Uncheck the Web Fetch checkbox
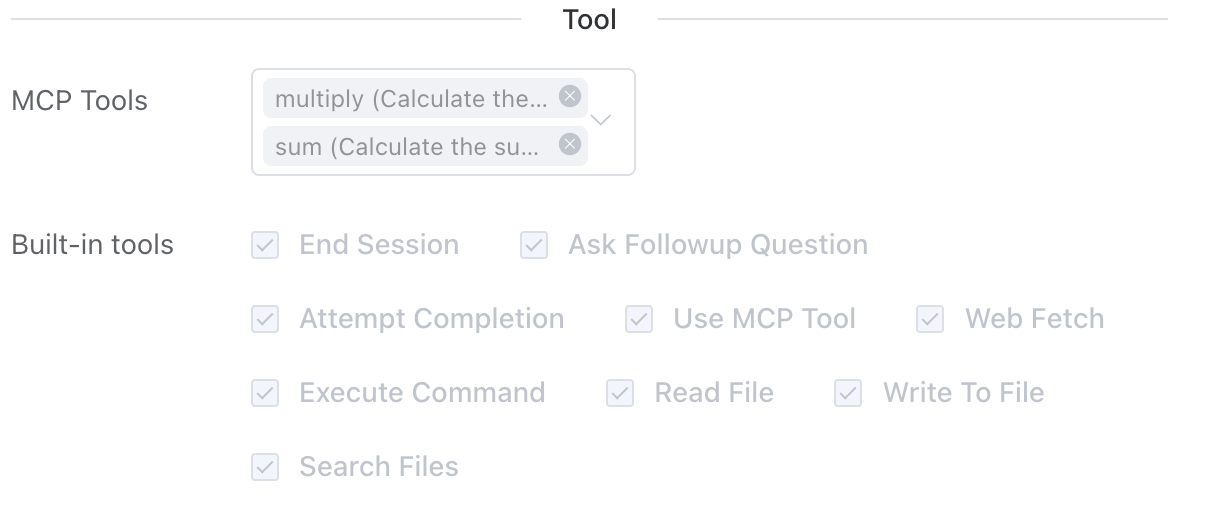 point(930,319)
